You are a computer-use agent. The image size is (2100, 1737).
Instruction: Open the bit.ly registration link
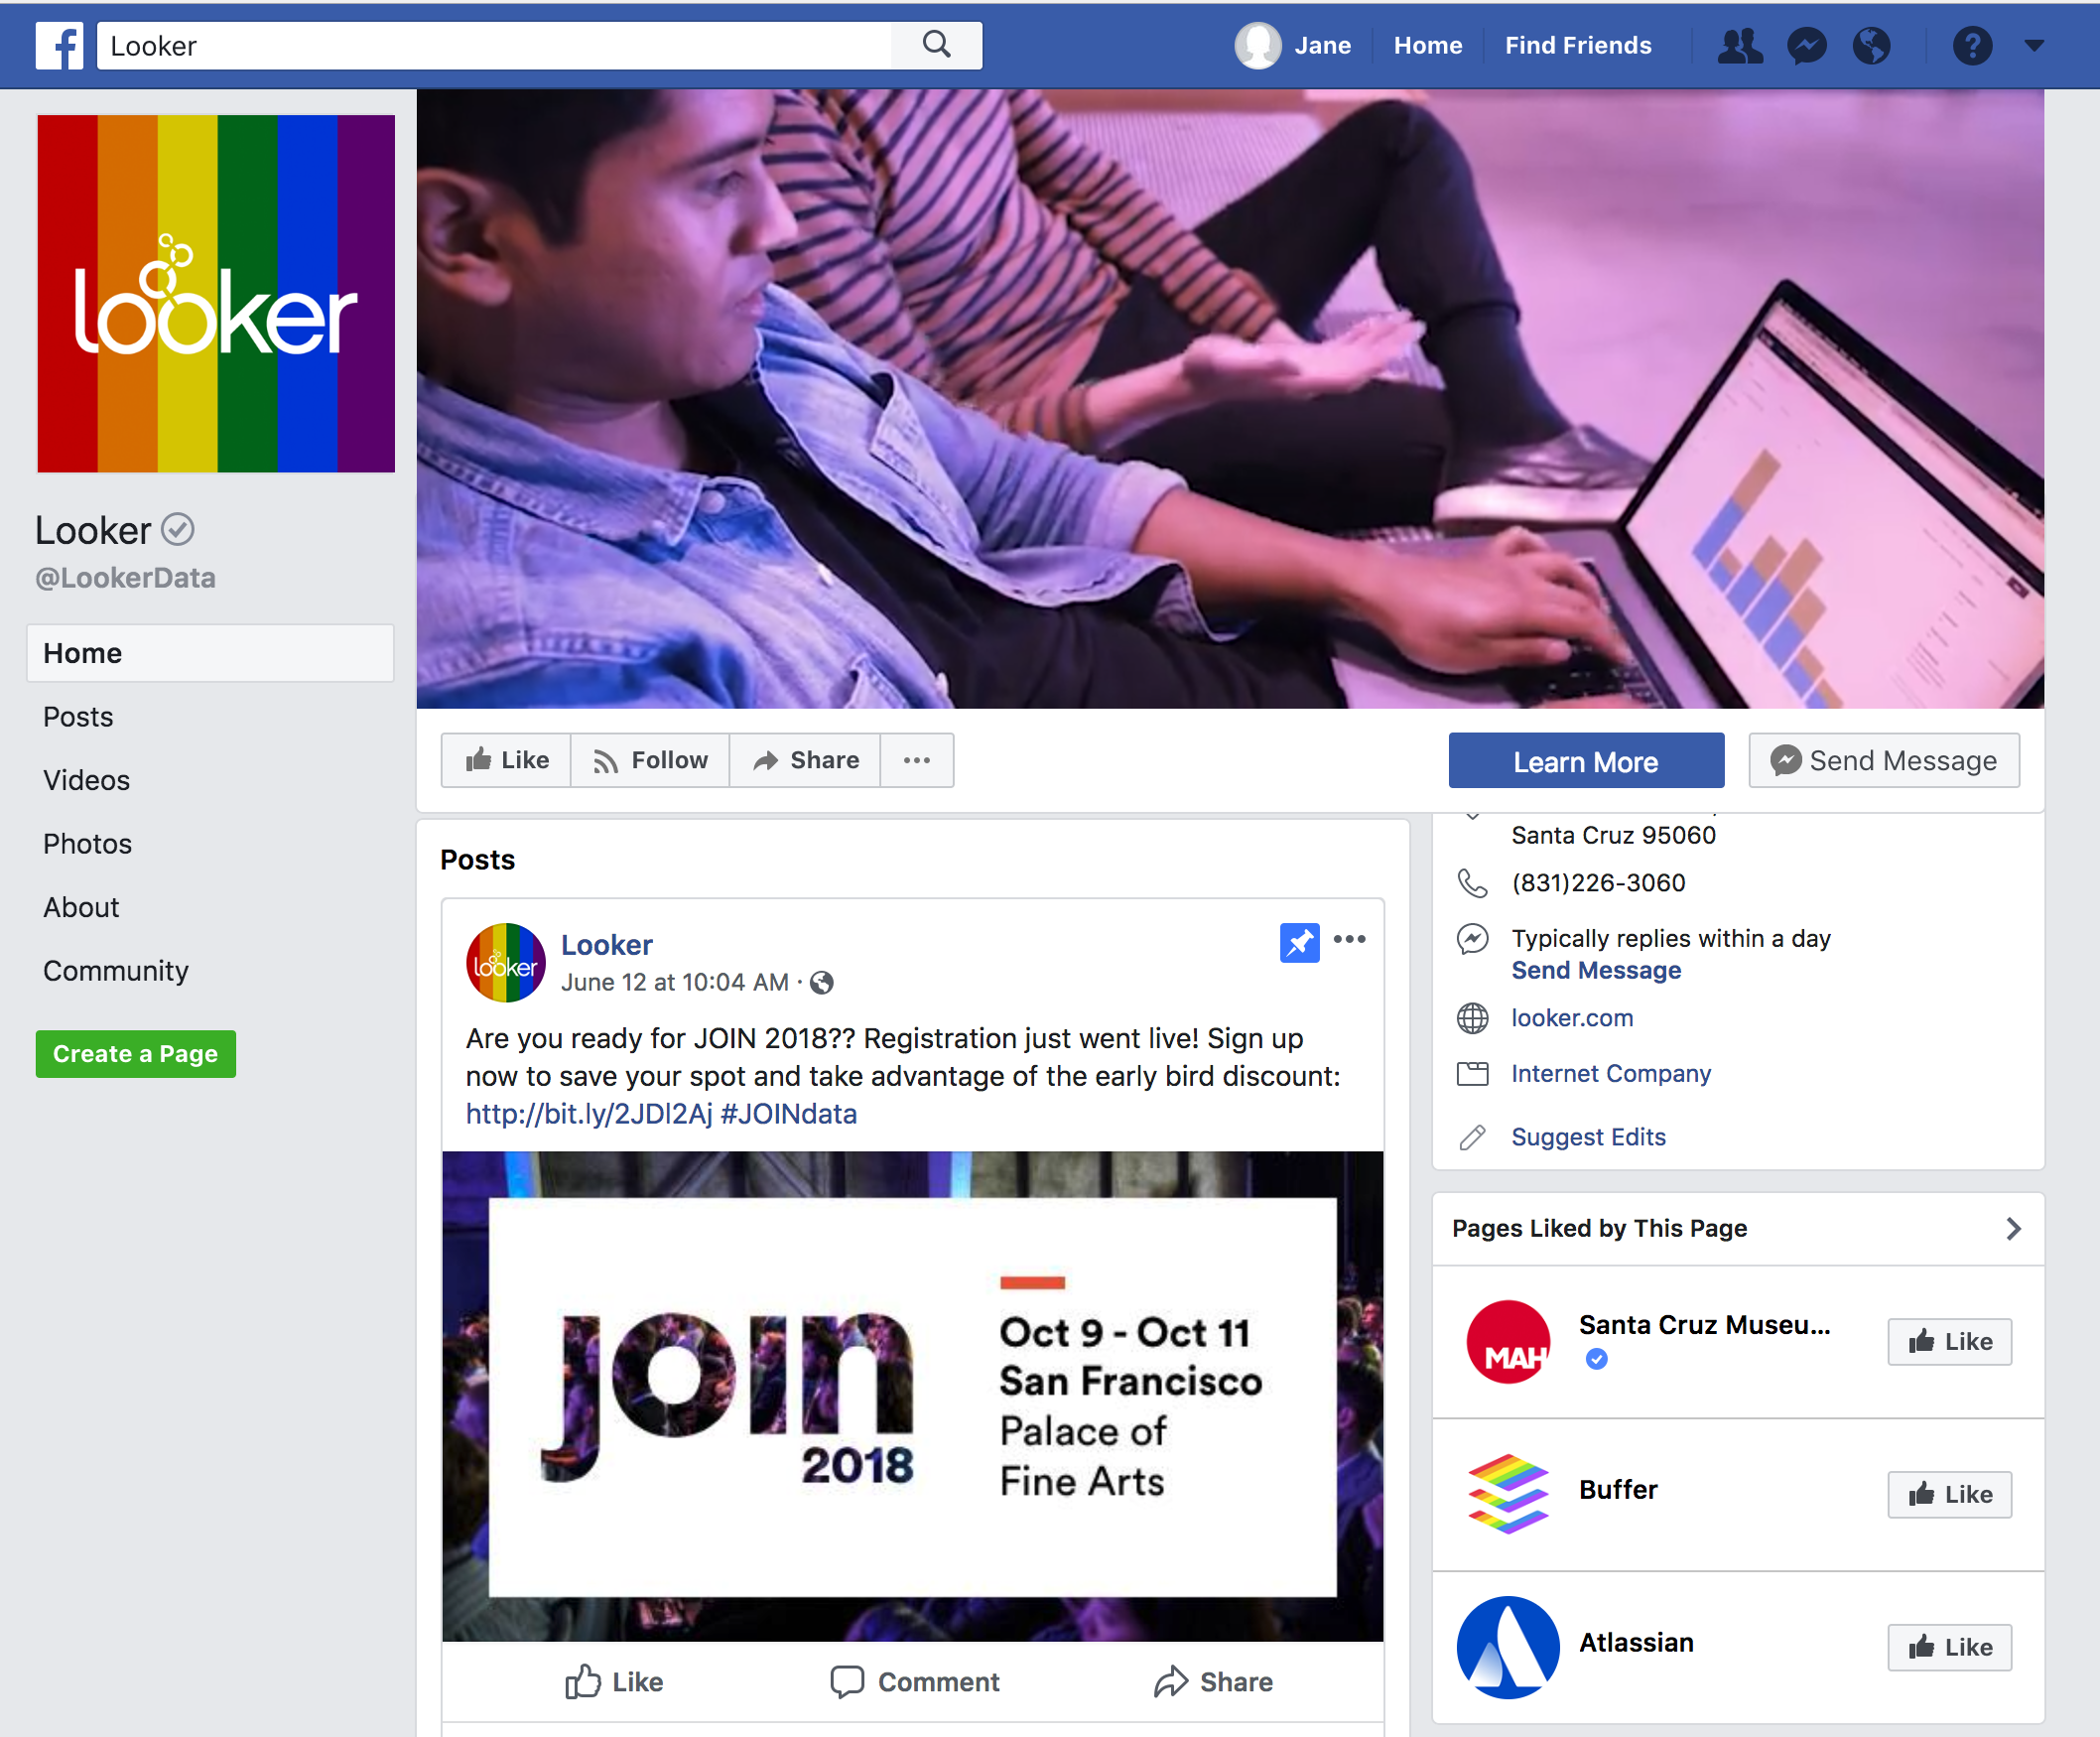(x=589, y=1114)
